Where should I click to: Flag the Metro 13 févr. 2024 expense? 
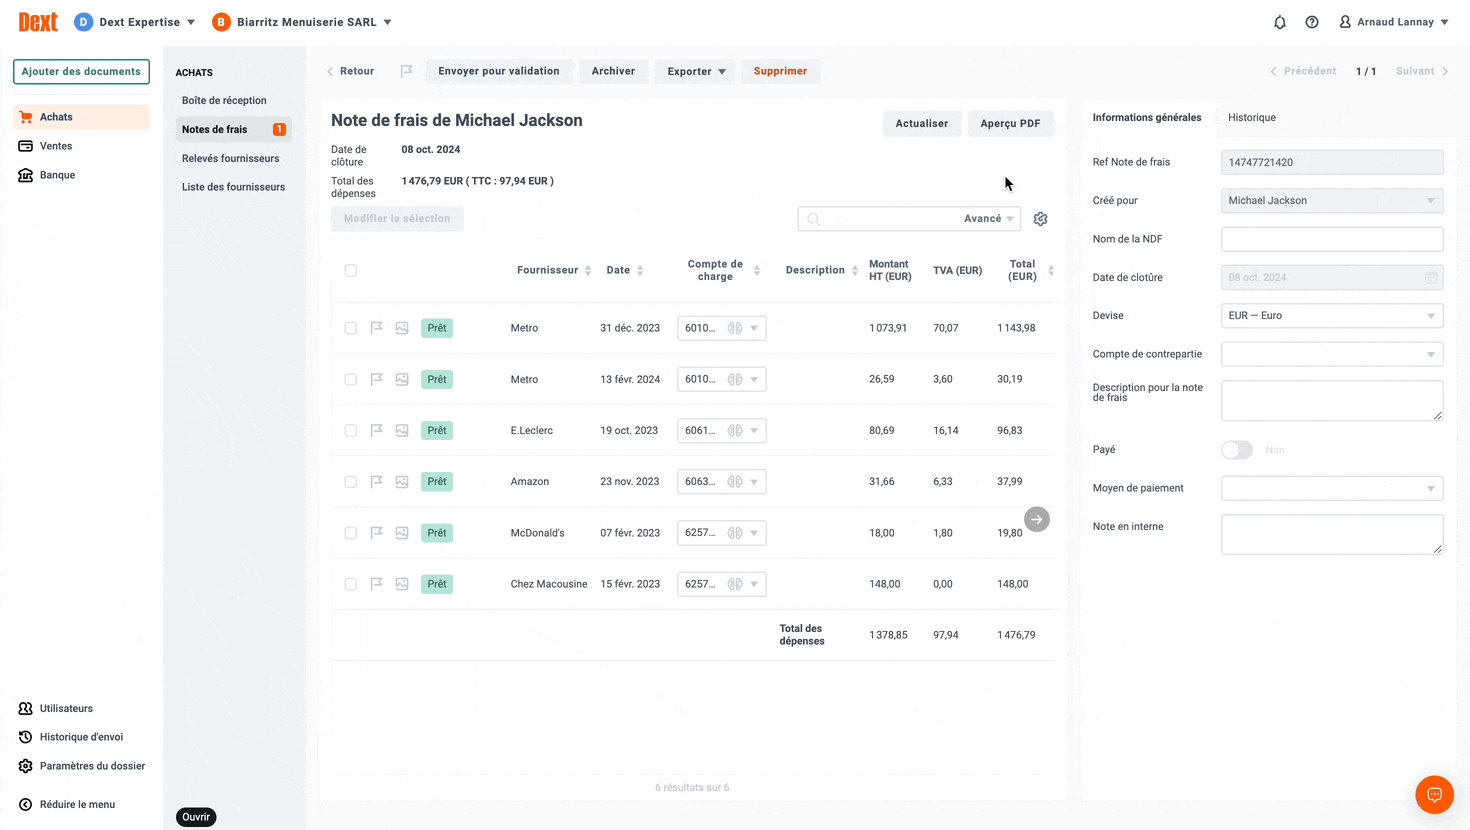(x=377, y=379)
